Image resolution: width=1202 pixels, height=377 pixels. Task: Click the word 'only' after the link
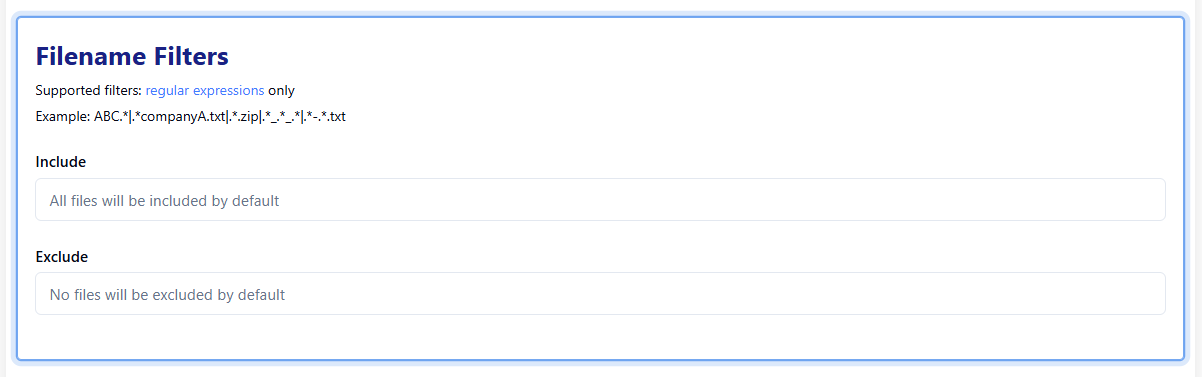281,90
